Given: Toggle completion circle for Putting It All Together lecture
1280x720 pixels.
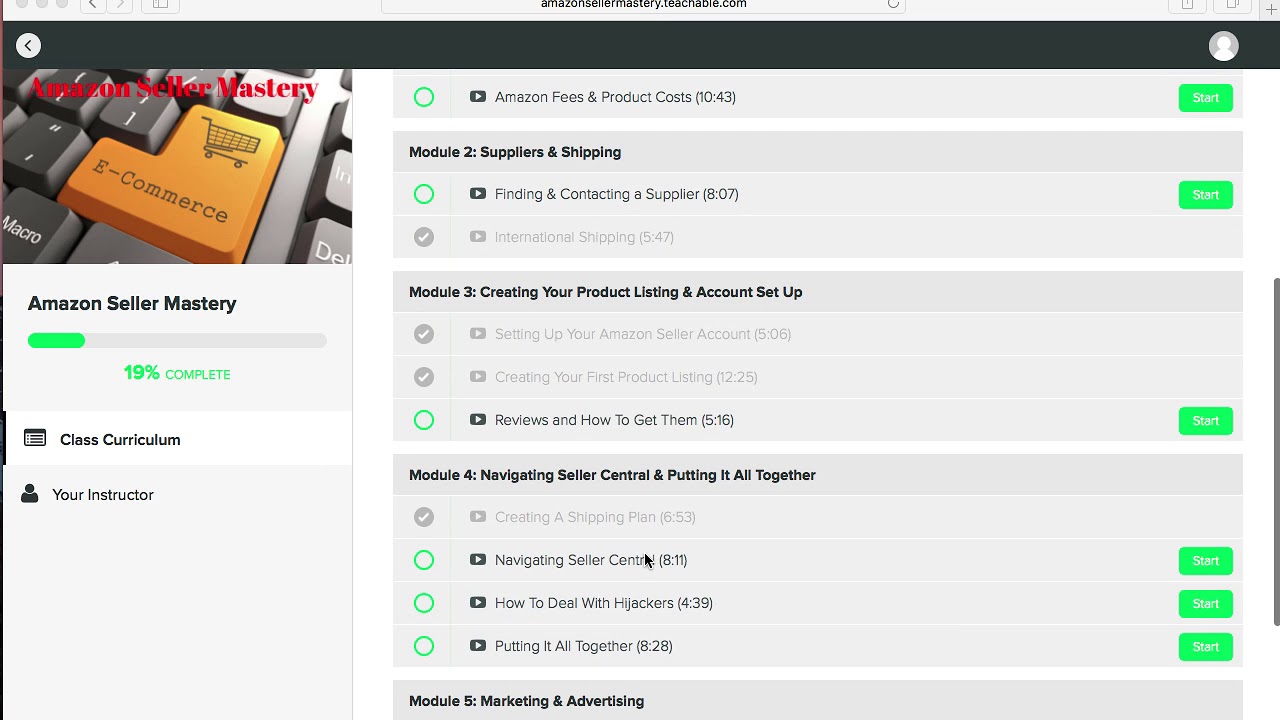Looking at the screenshot, I should (x=424, y=646).
